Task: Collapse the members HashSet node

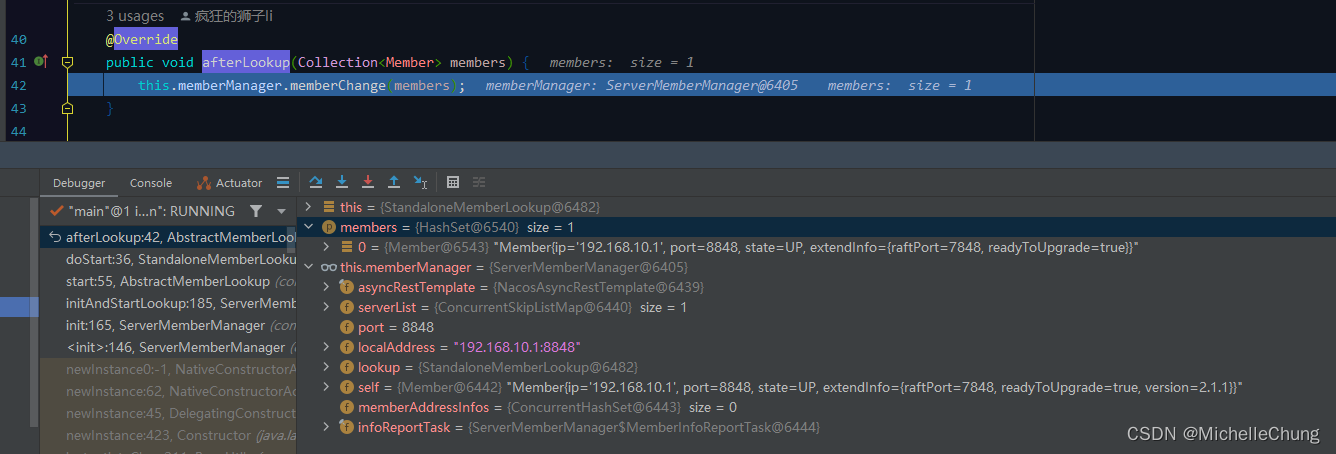Action: [309, 227]
